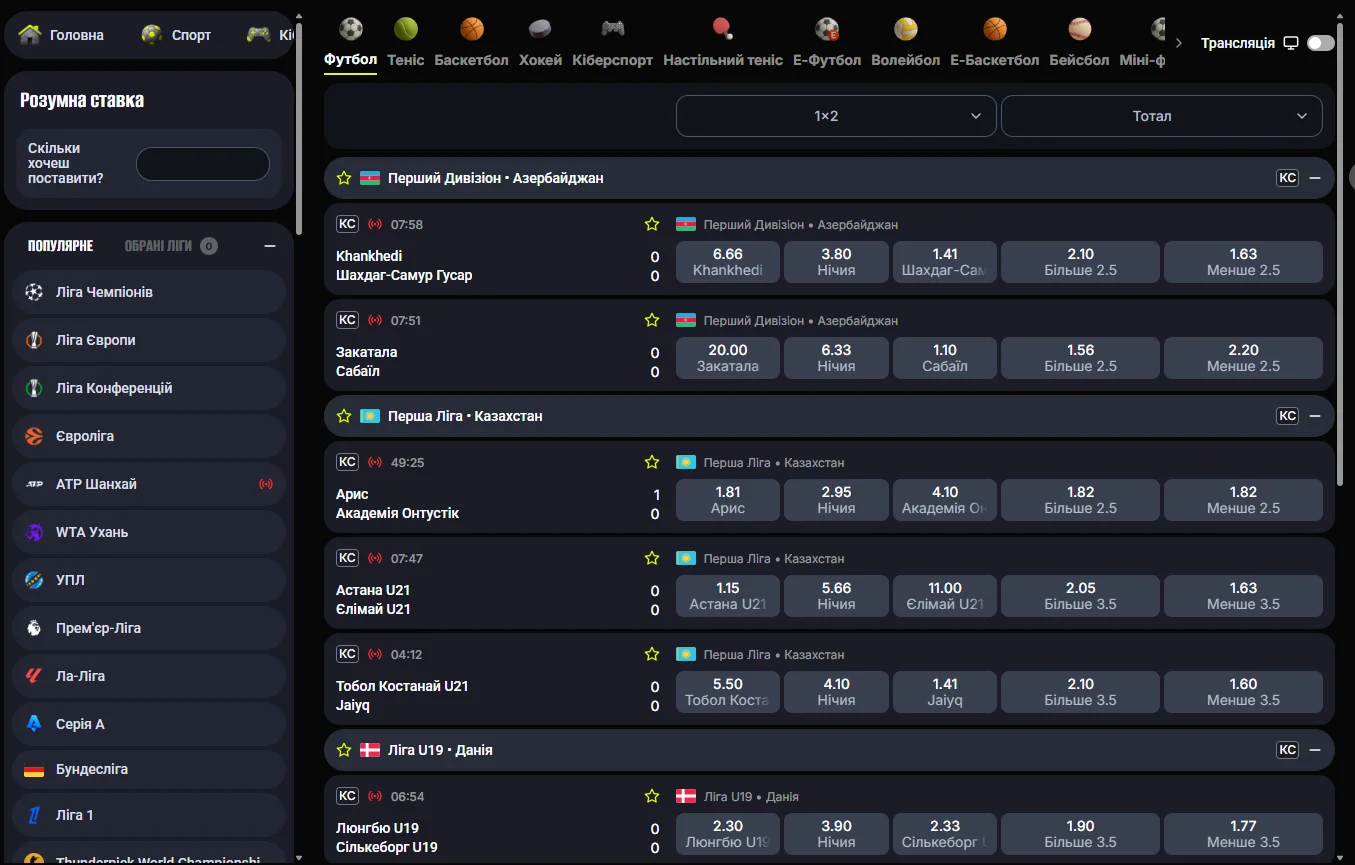Select Арис win odds 1.81
This screenshot has width=1355, height=865.
pyautogui.click(x=728, y=500)
